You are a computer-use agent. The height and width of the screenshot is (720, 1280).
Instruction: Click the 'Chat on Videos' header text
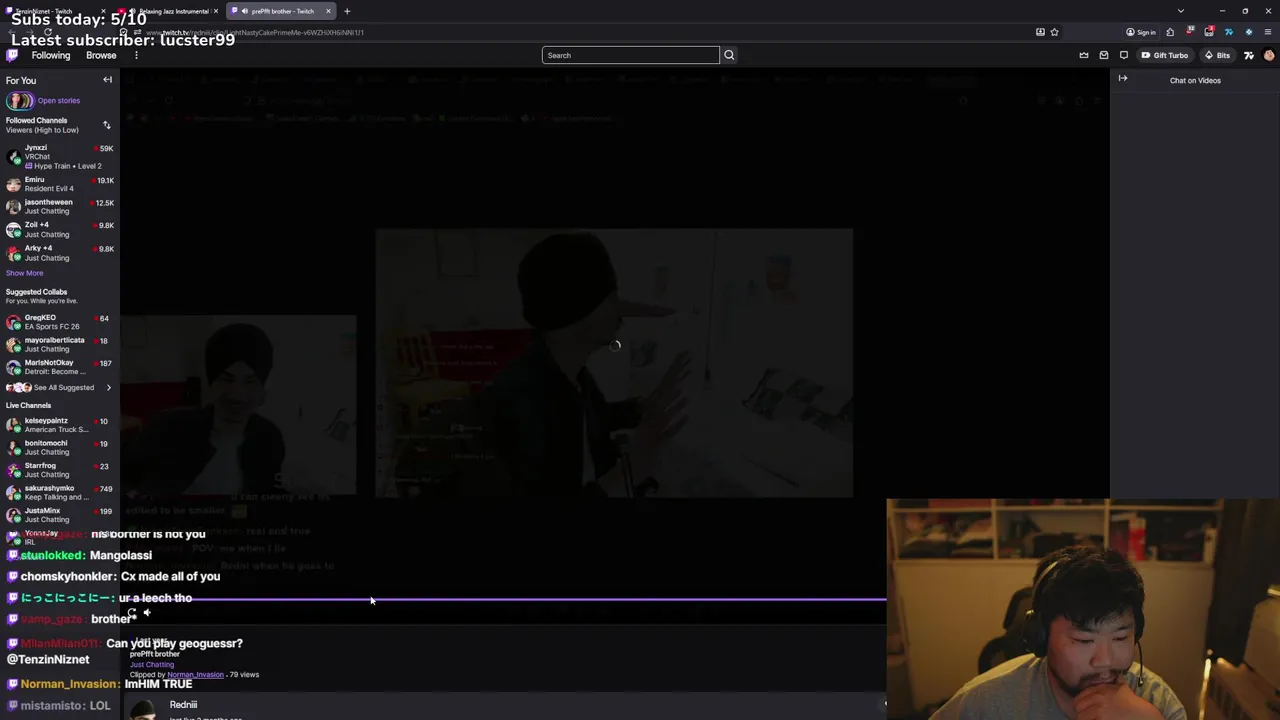1195,80
